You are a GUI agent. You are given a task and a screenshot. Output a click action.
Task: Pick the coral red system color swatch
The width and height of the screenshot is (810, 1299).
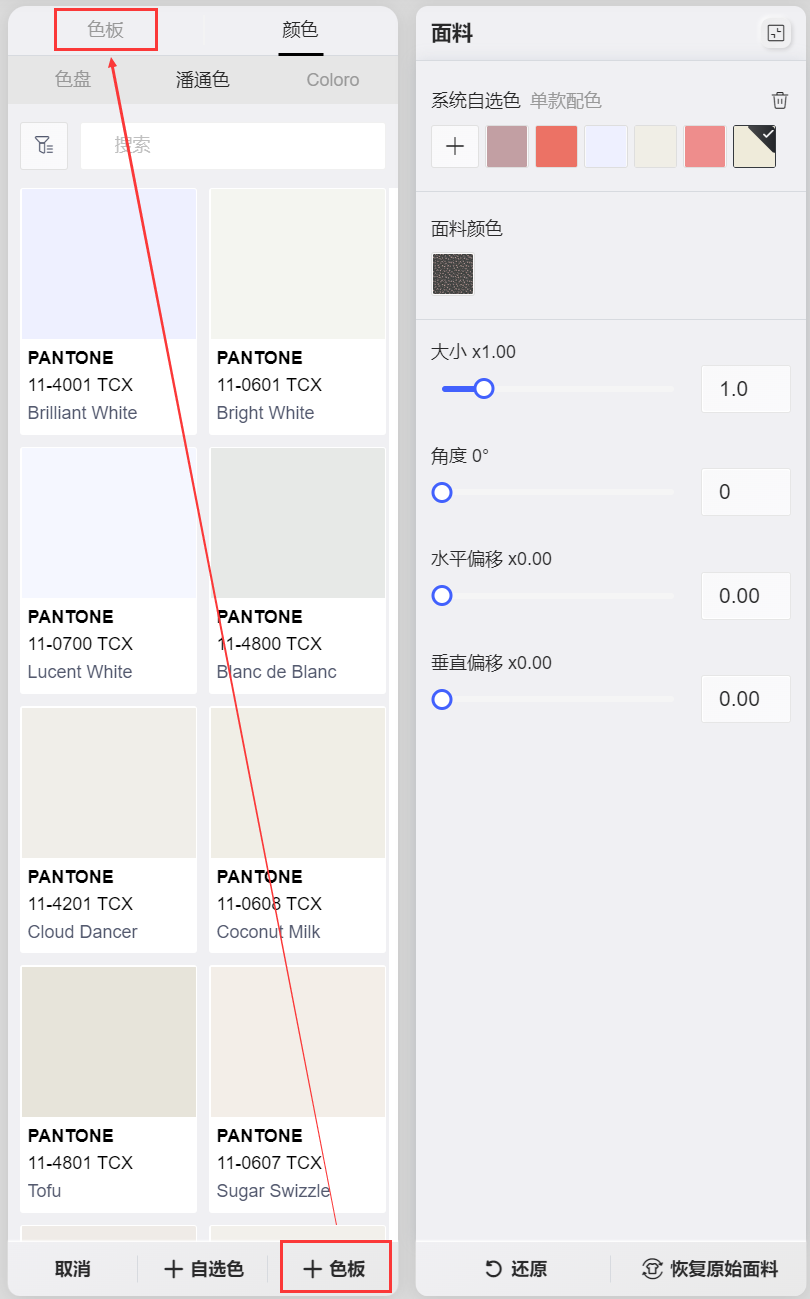point(556,146)
